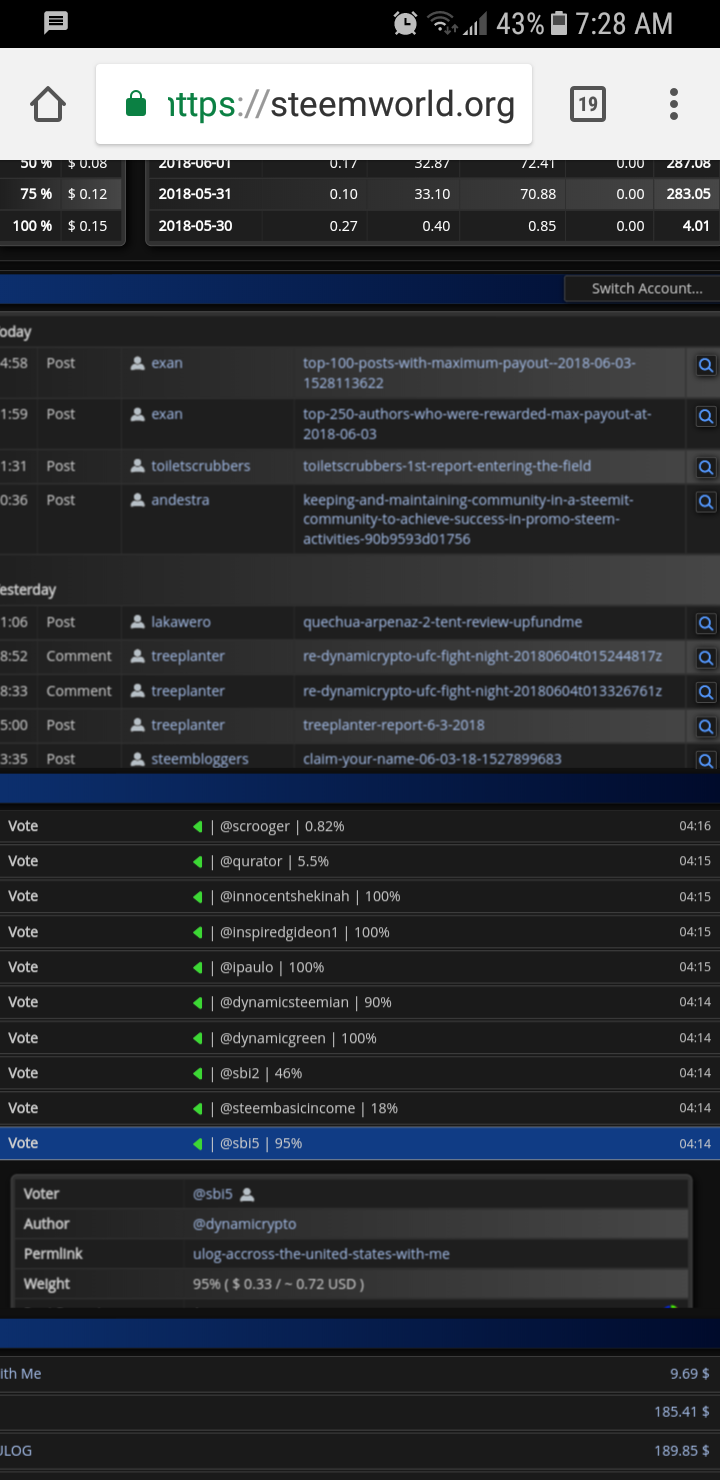720x1480 pixels.
Task: Open the magnifier for lakawero post
Action: [x=706, y=624]
